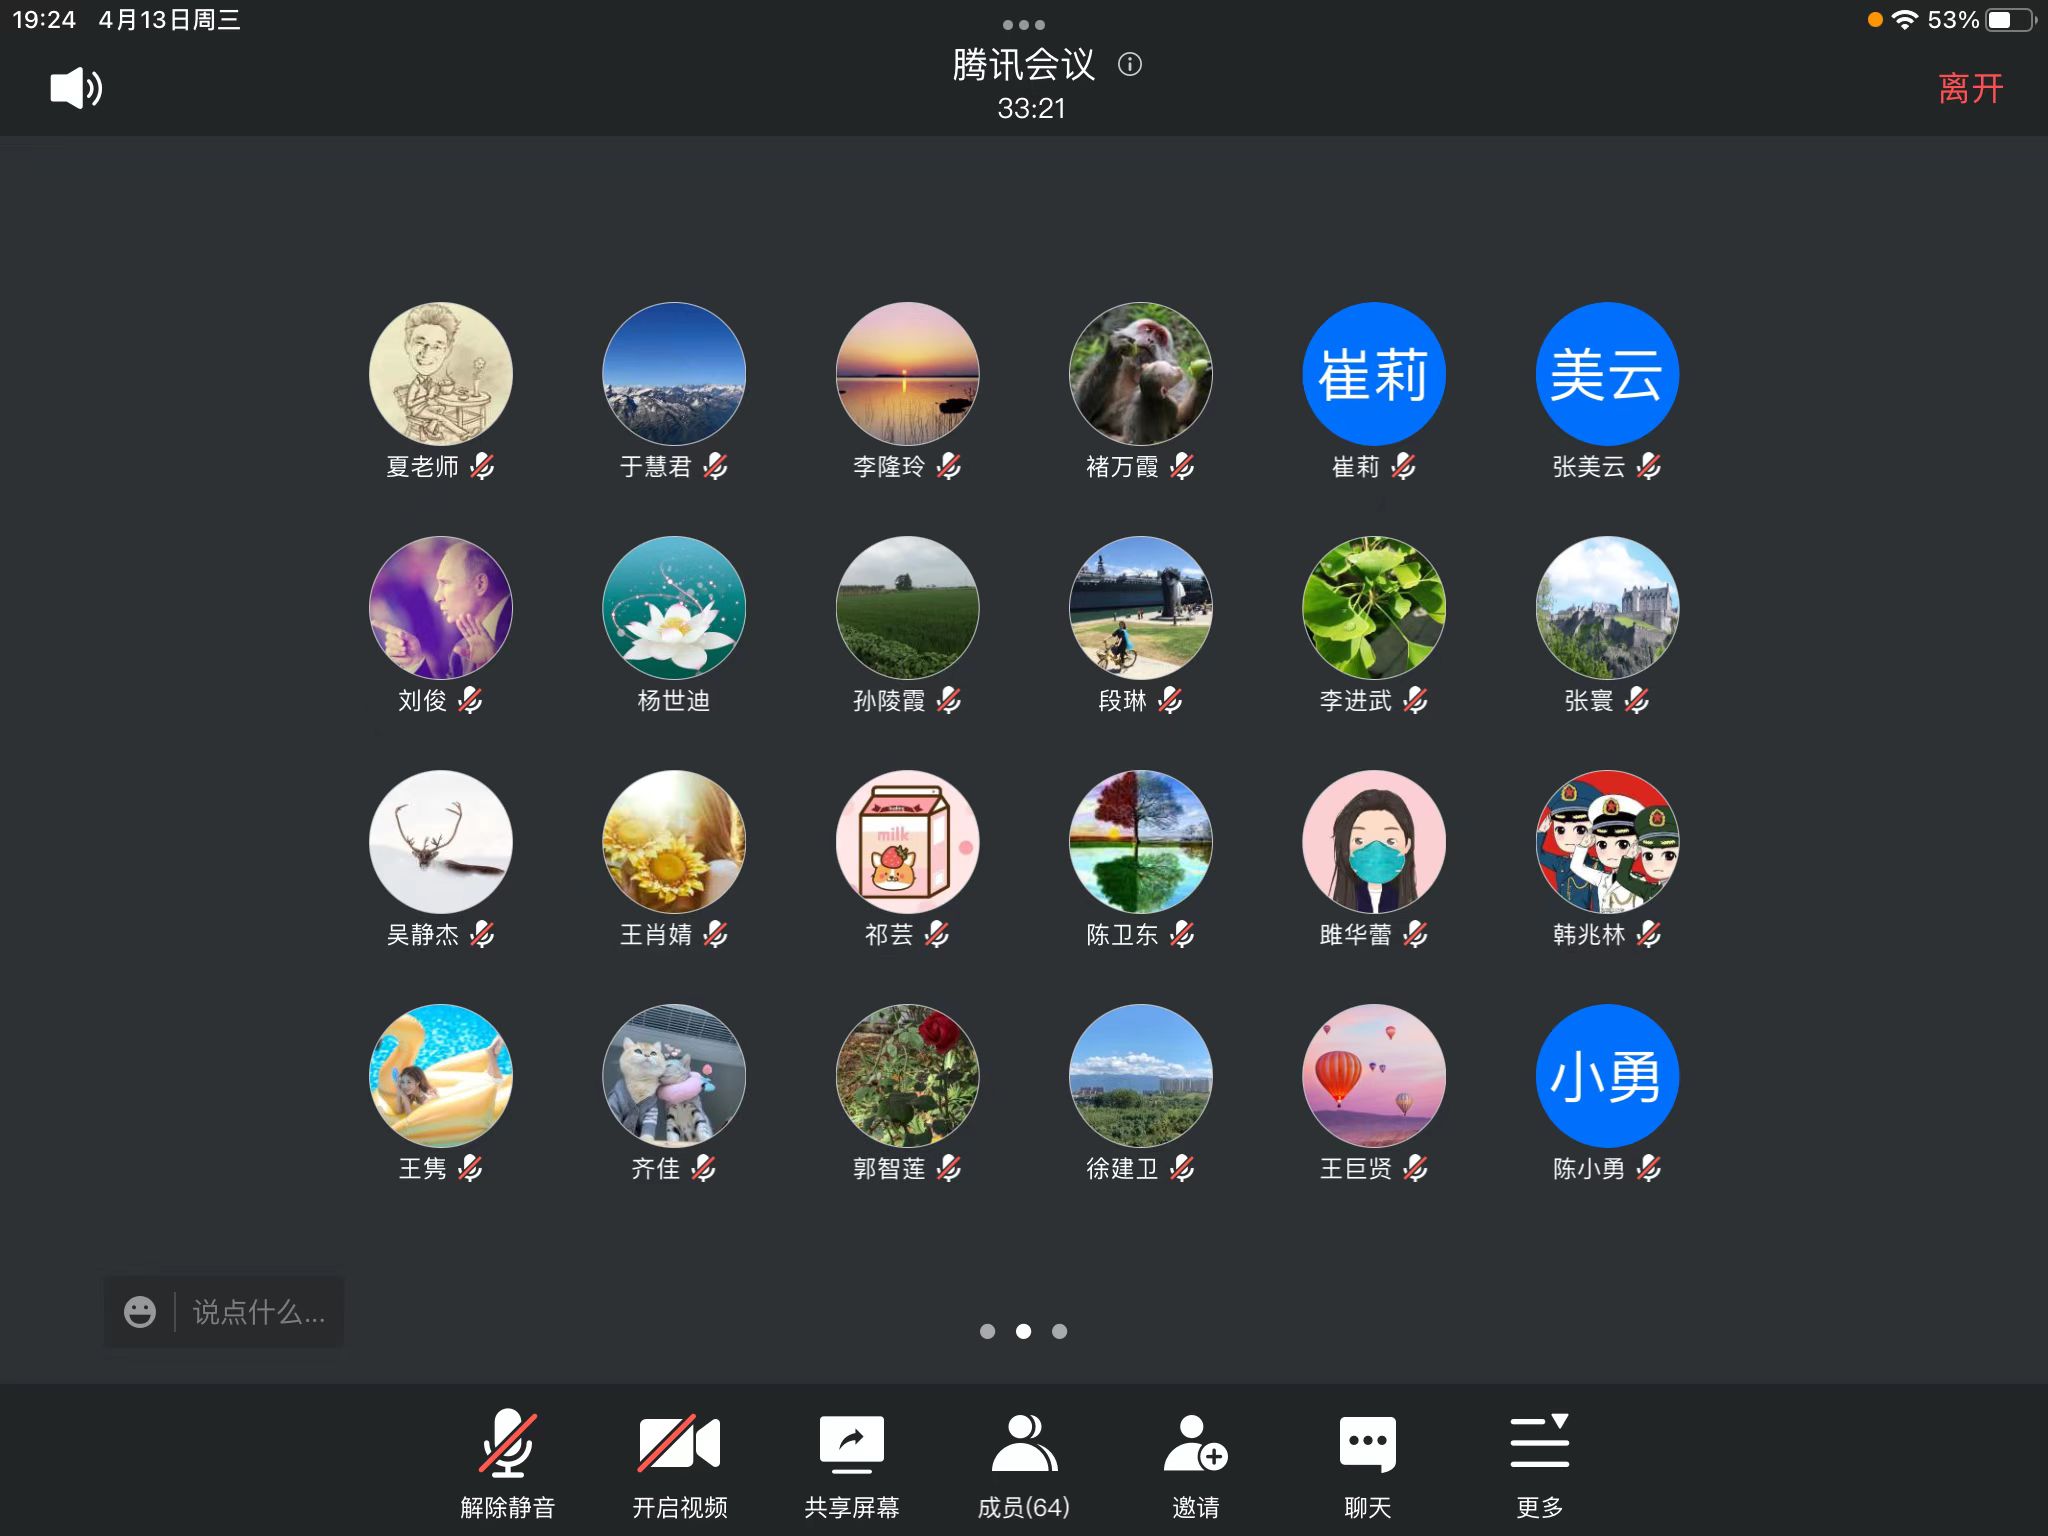This screenshot has height=1536, width=2048.
Task: Tap the muted mic icon next to 夏老师
Action: tap(483, 466)
